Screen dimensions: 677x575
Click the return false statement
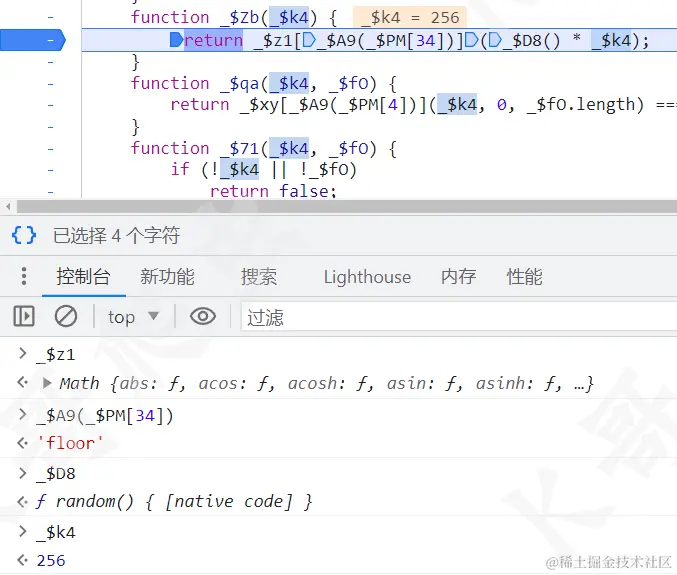pos(273,191)
